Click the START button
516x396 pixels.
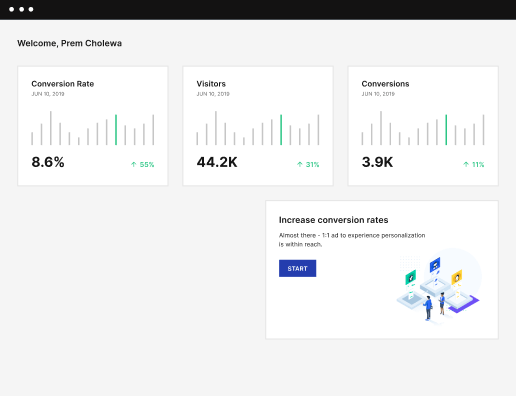click(x=297, y=268)
